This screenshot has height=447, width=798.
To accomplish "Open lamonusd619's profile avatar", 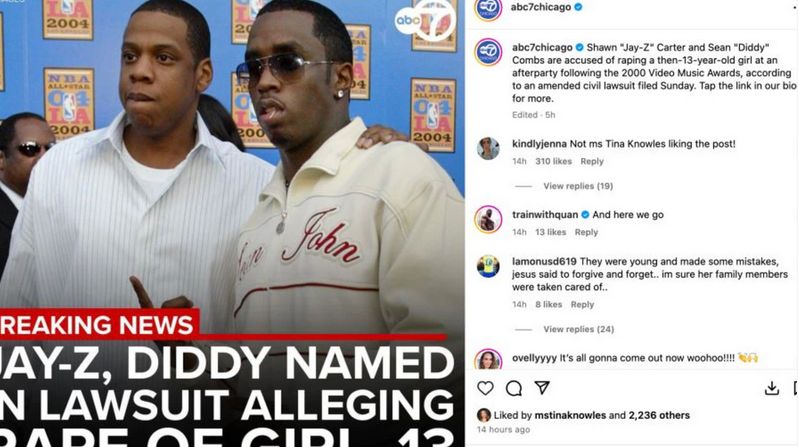I will click(488, 266).
